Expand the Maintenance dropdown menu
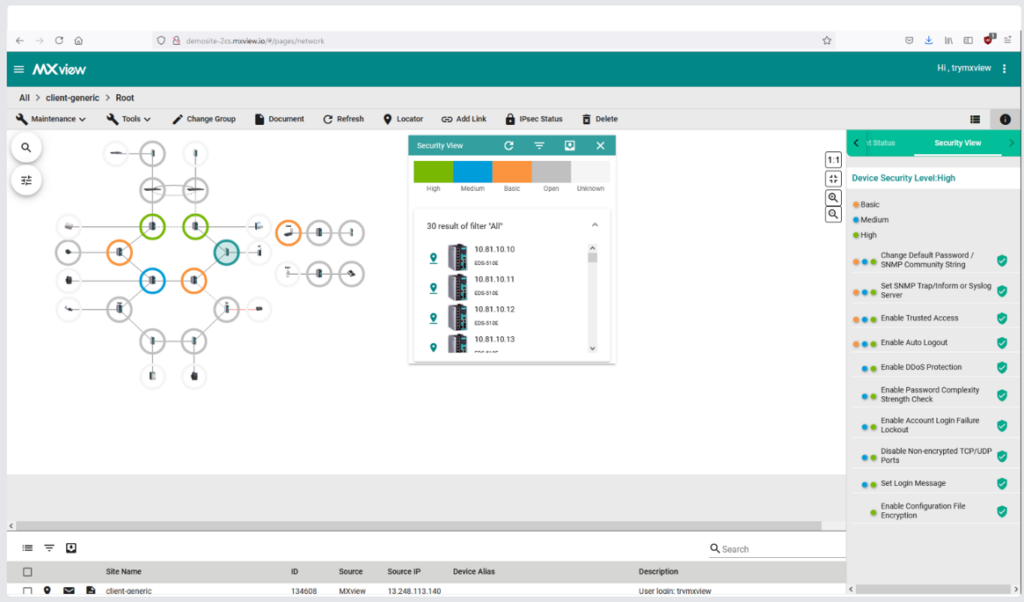Screen dimensions: 1024x602 pyautogui.click(x=51, y=119)
